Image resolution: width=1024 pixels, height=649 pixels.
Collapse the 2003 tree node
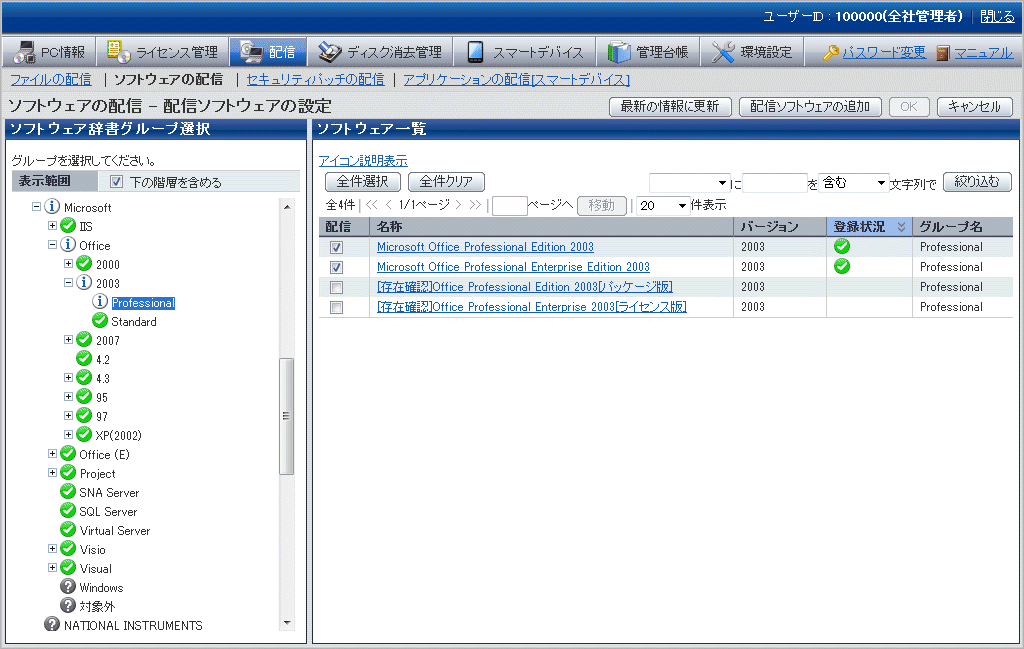coord(69,283)
